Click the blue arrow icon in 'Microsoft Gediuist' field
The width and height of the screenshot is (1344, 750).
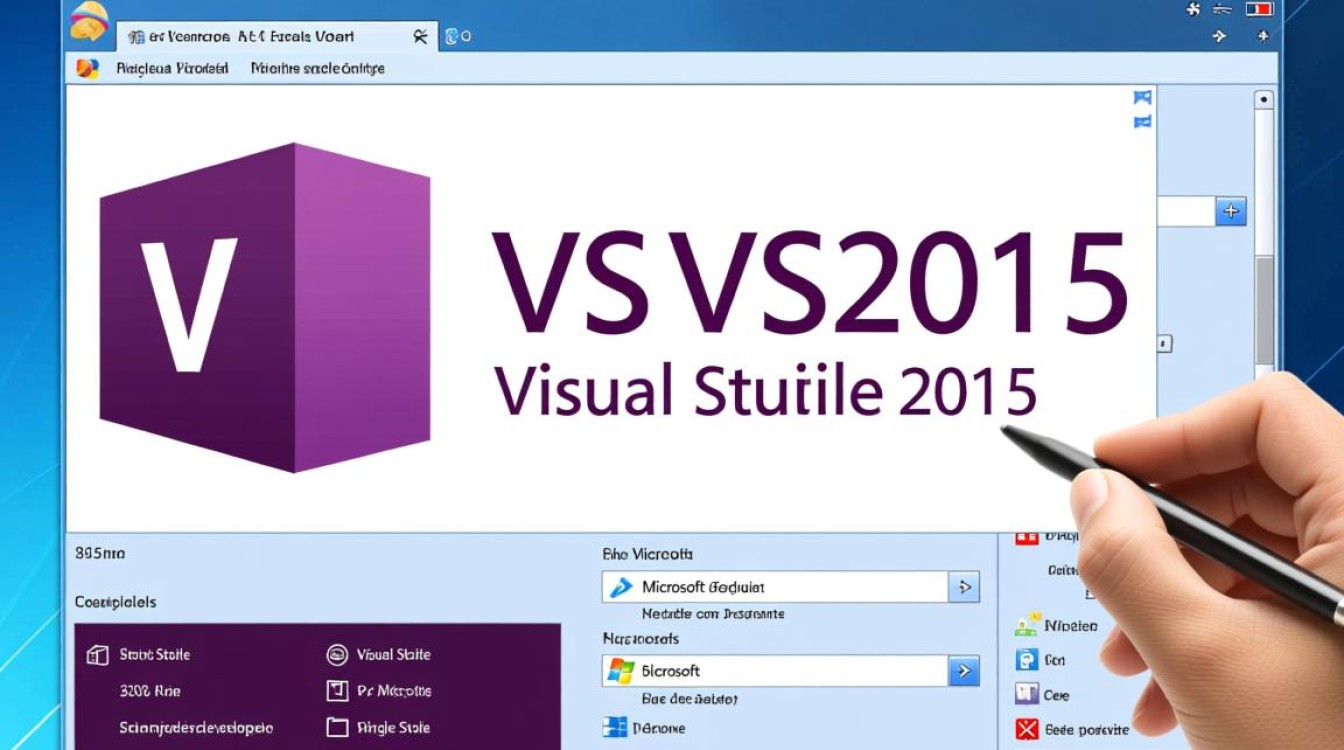click(x=621, y=587)
